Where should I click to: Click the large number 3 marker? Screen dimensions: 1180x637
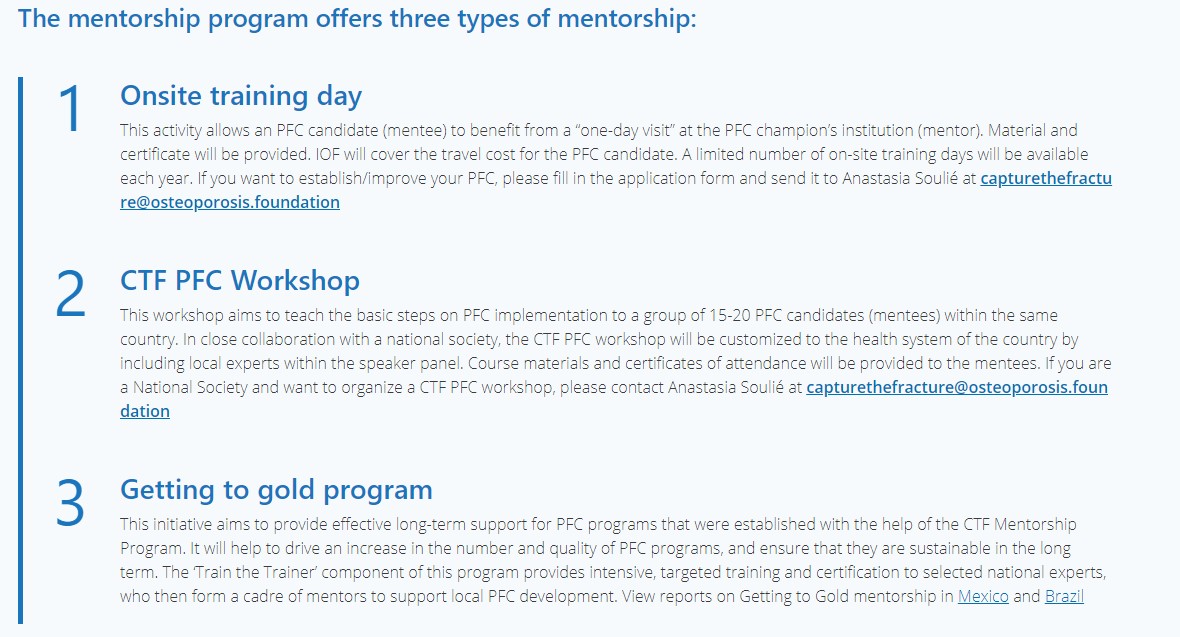pyautogui.click(x=70, y=503)
